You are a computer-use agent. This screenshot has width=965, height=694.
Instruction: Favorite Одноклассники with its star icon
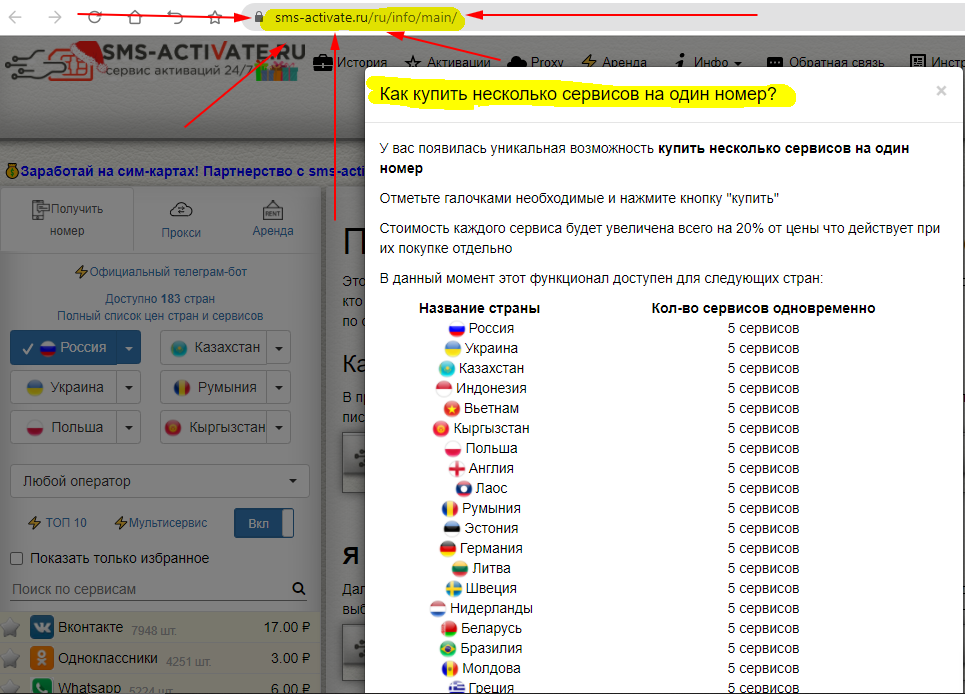[x=10, y=659]
